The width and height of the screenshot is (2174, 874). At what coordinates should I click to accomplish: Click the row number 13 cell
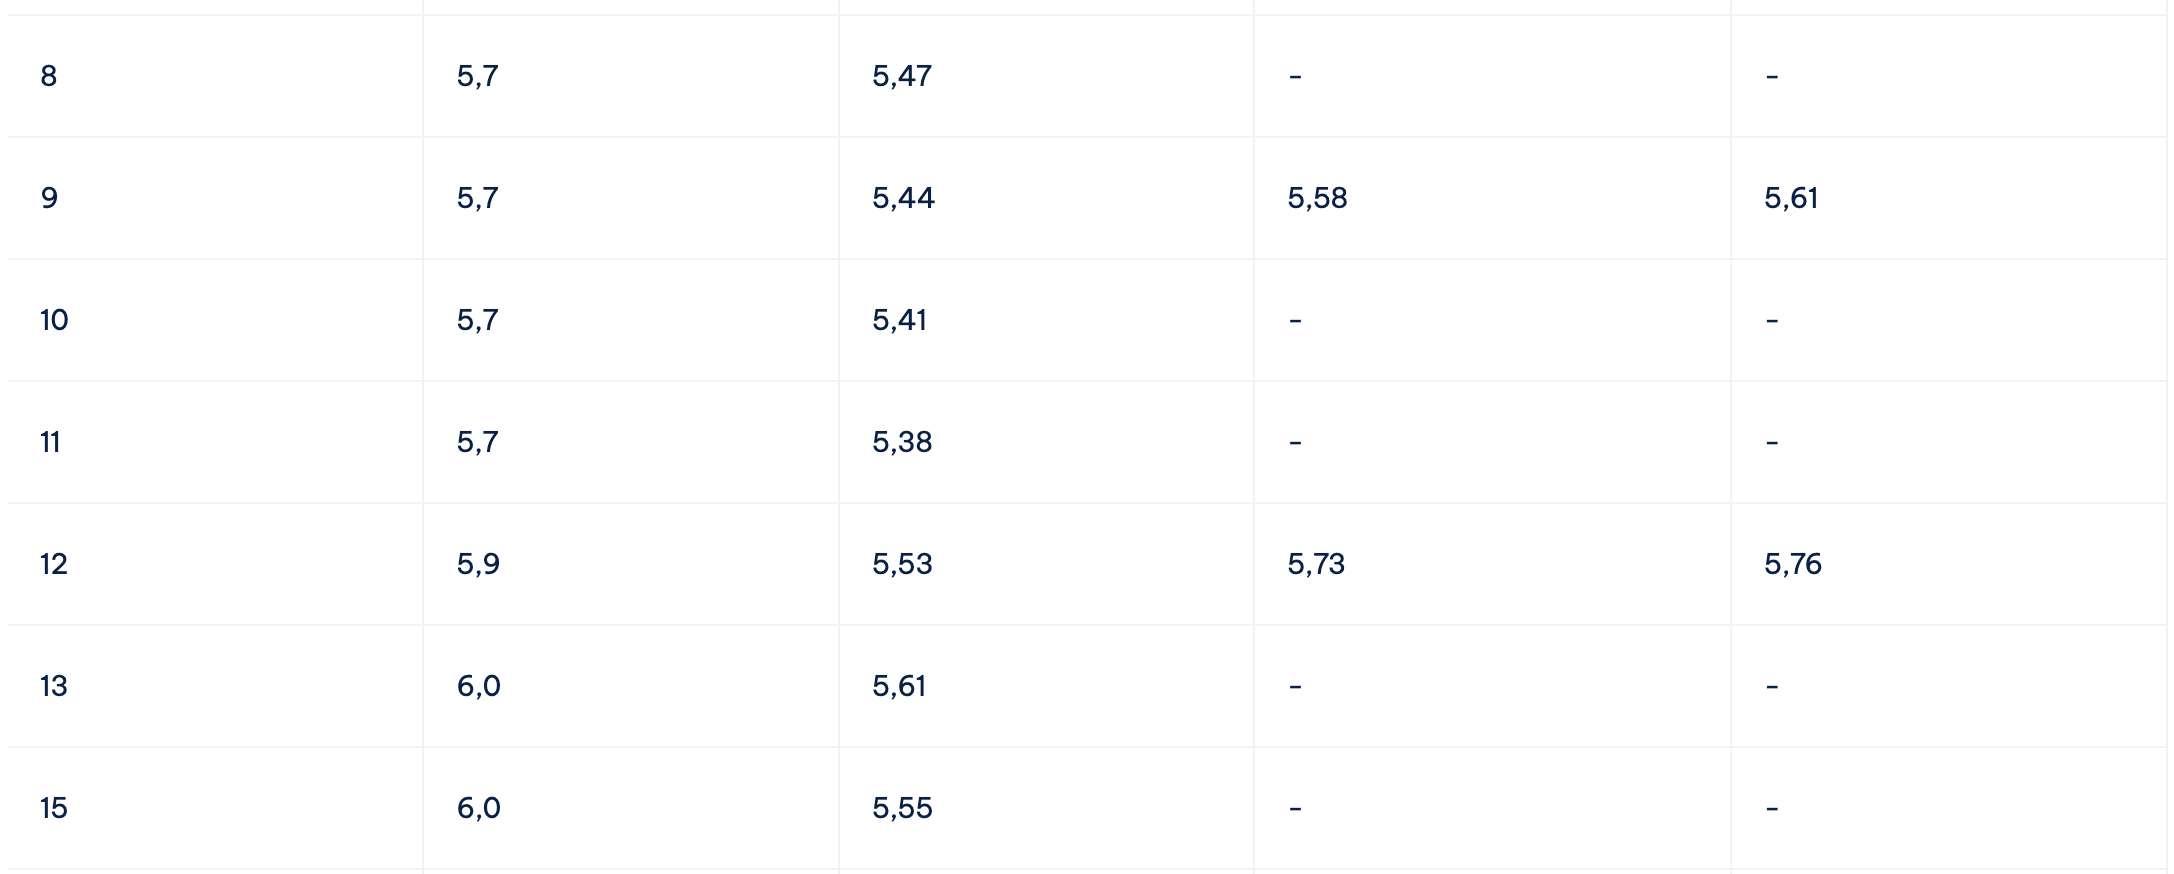[215, 686]
